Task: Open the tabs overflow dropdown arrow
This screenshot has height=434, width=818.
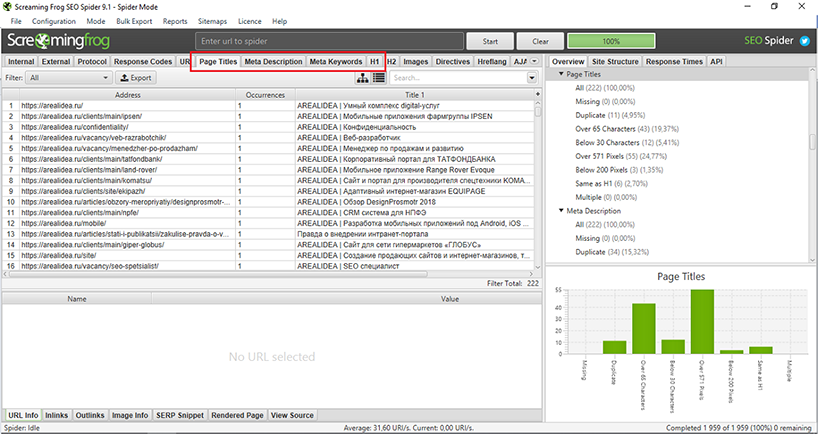Action: point(534,61)
